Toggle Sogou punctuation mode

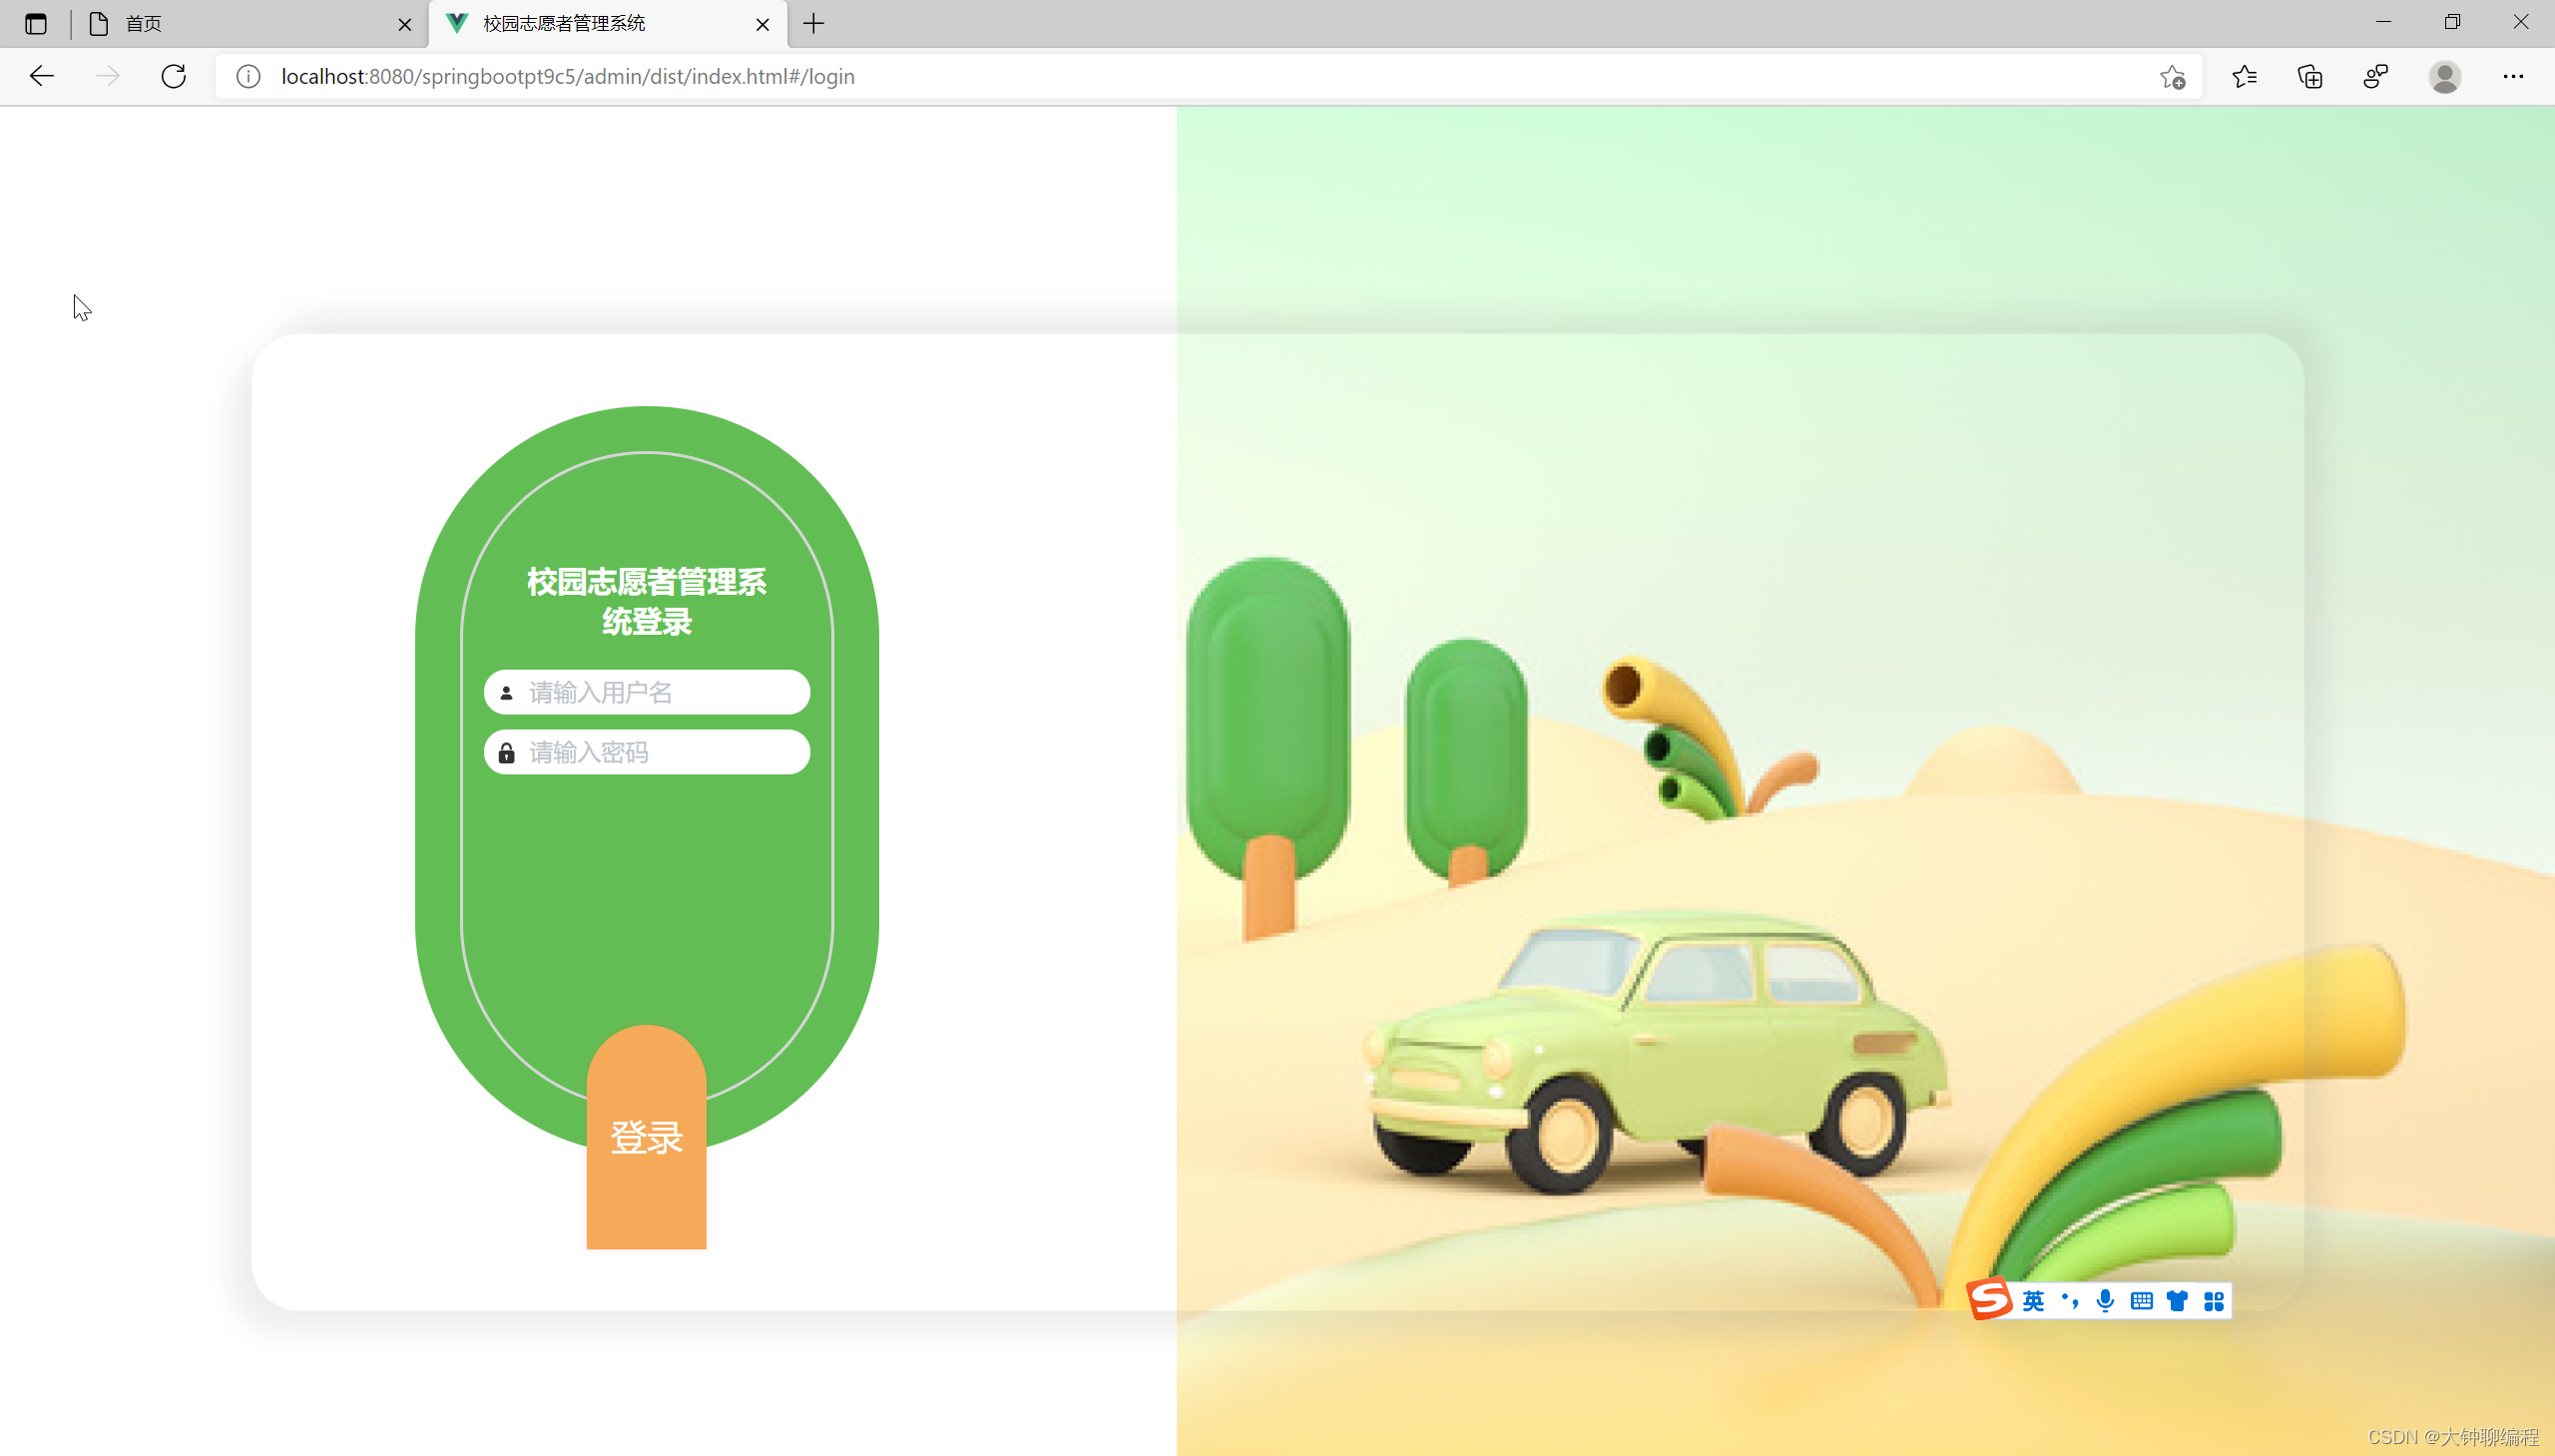coord(2069,1301)
